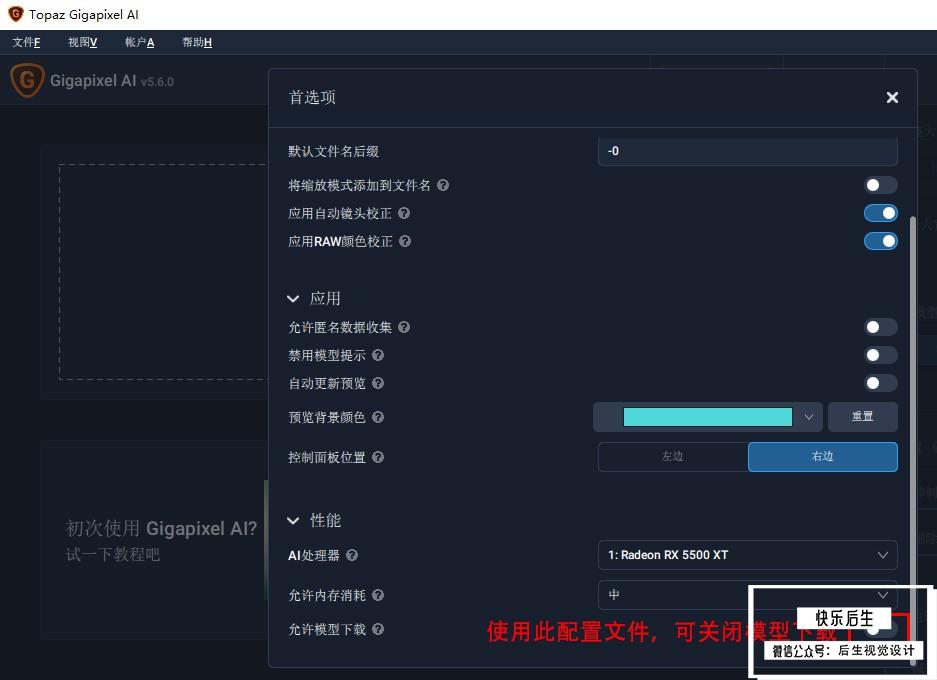Click the Topaz title bar app icon
The height and width of the screenshot is (680, 937).
16,14
